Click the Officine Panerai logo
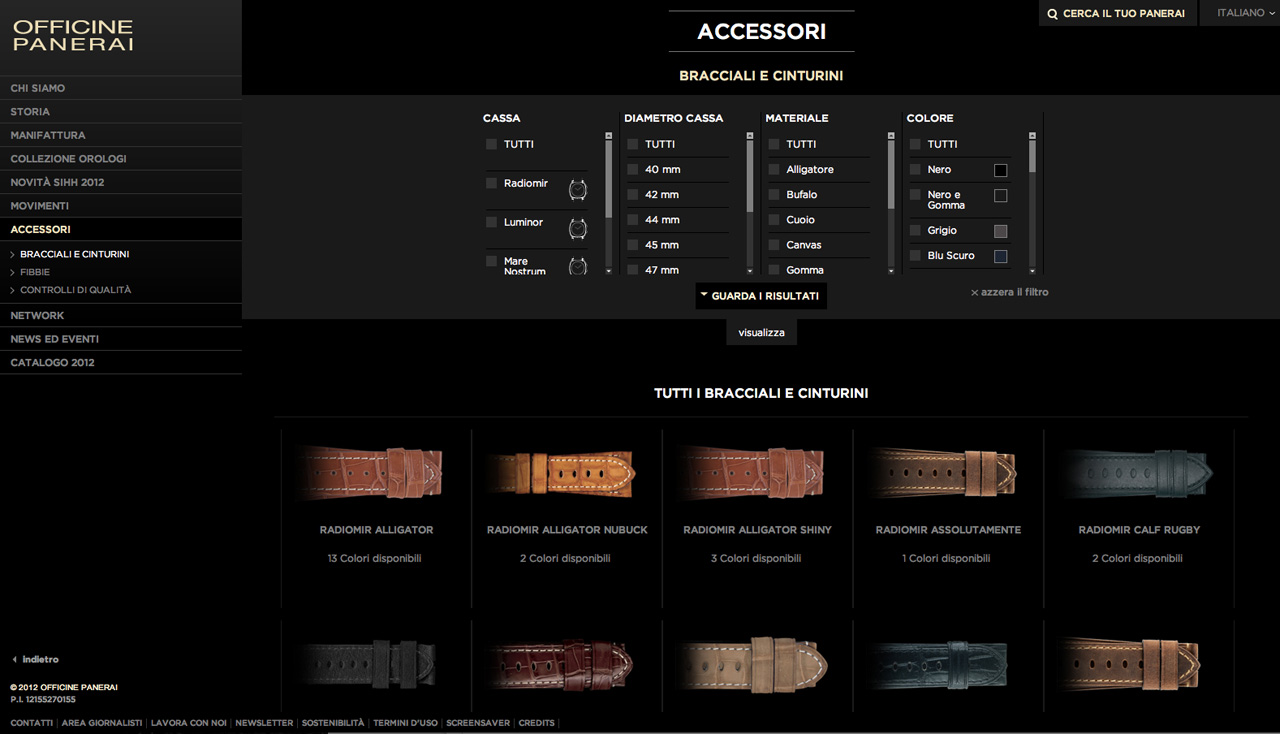 73,36
